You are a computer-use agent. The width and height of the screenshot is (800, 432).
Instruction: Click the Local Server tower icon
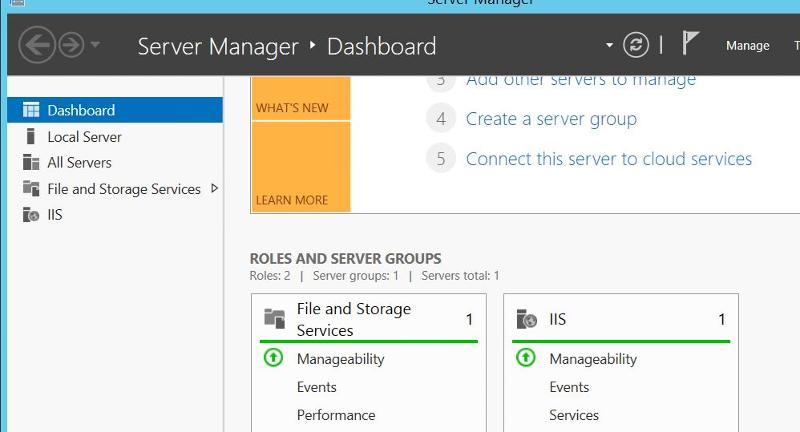tap(31, 136)
